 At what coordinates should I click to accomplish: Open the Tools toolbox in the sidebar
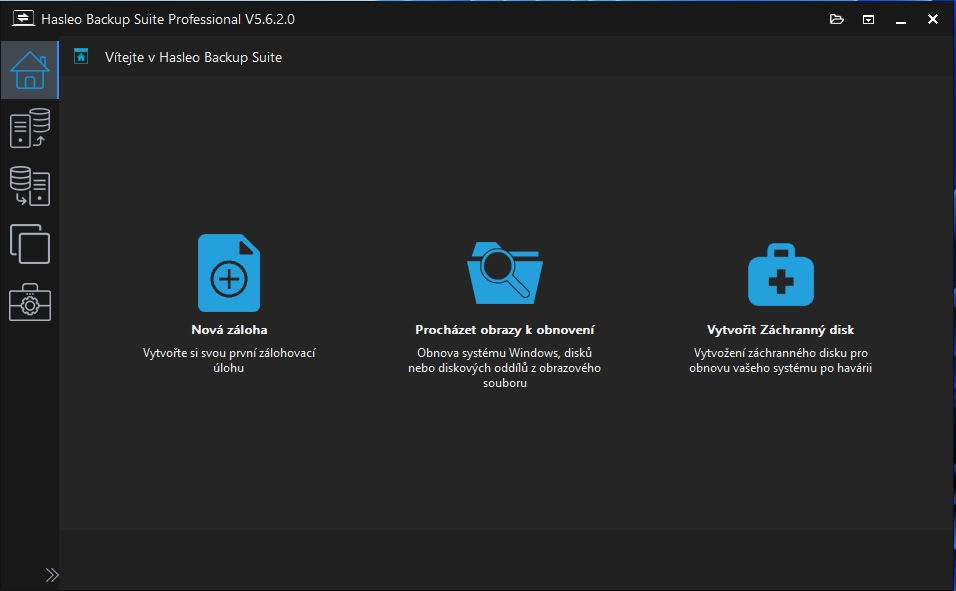pyautogui.click(x=29, y=301)
